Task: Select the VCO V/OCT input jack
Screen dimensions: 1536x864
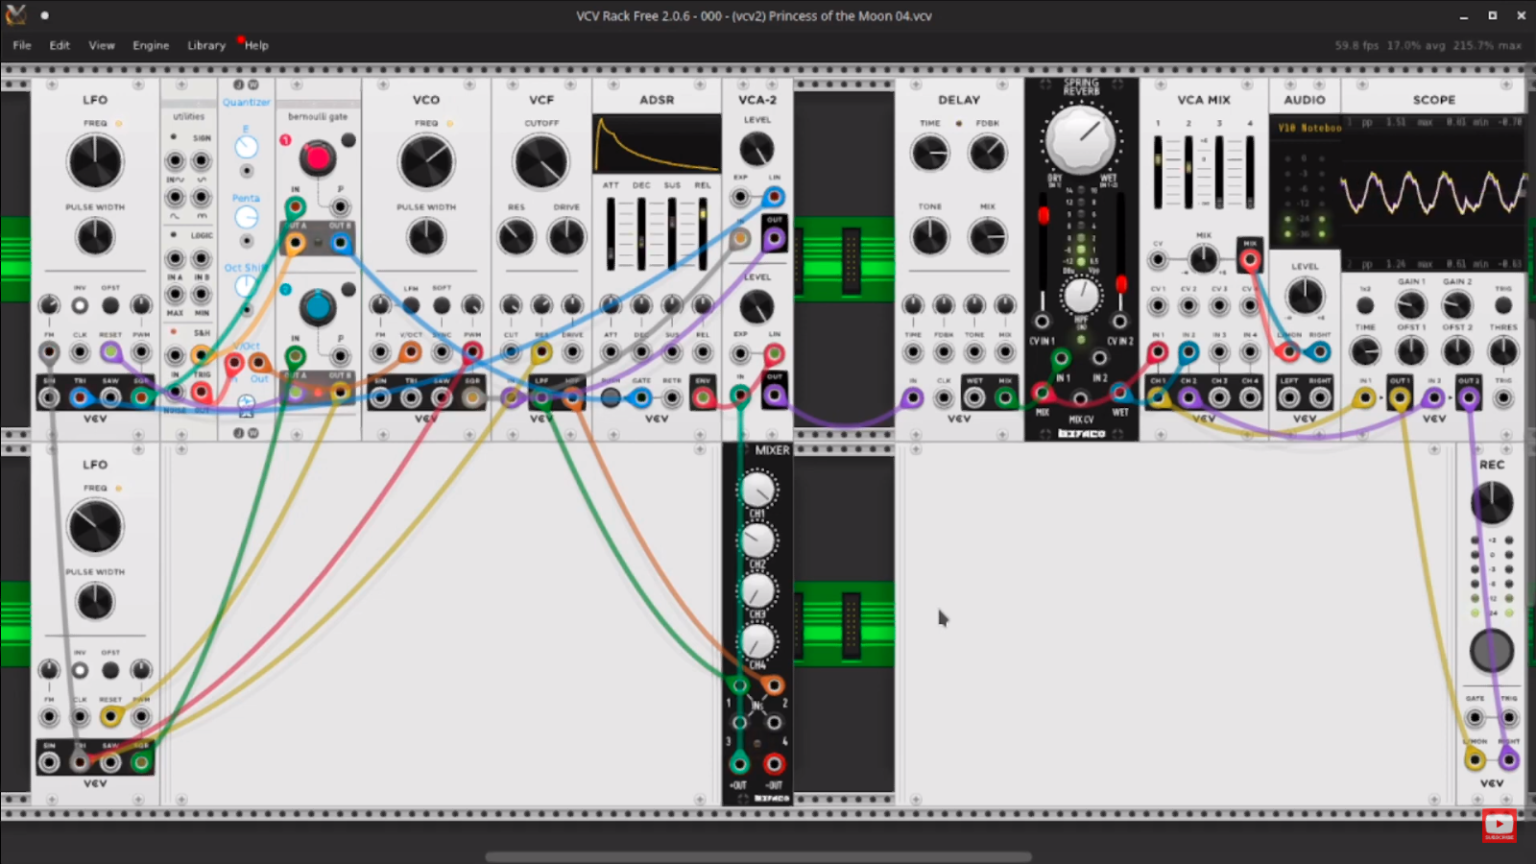Action: click(x=410, y=352)
